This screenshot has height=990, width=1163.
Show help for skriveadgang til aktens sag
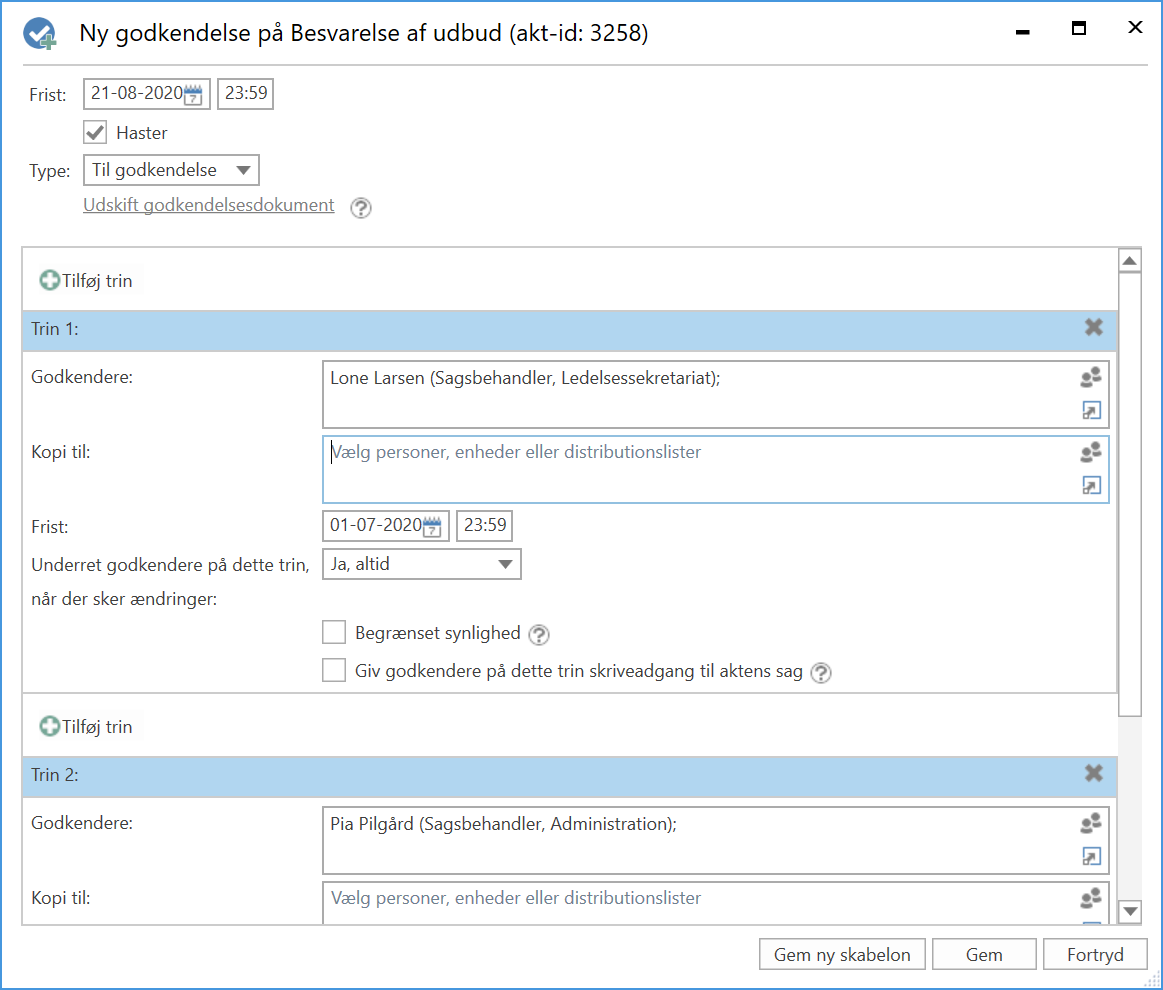(821, 673)
